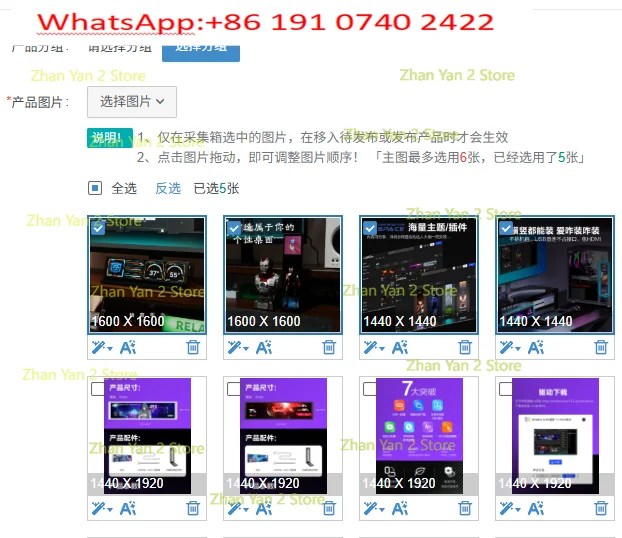Open magic wand menu under 爱咋装咋装 image

click(x=510, y=348)
